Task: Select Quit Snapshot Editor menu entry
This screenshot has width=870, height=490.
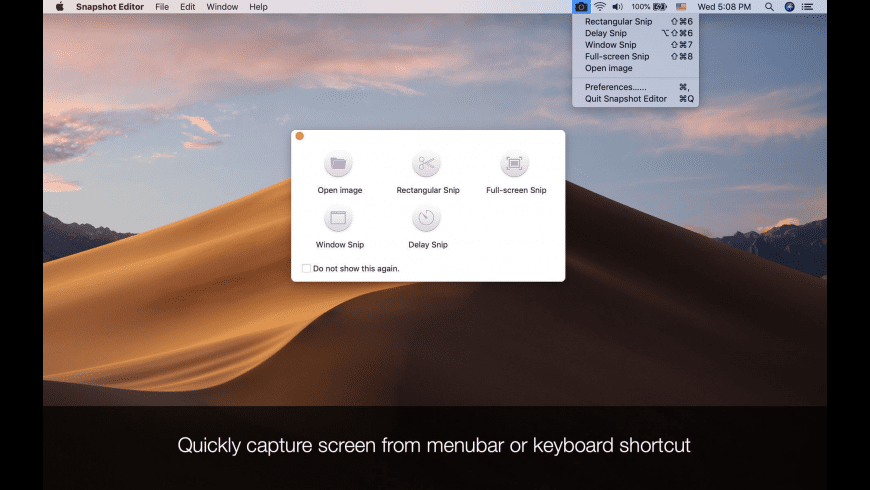Action: pyautogui.click(x=626, y=99)
